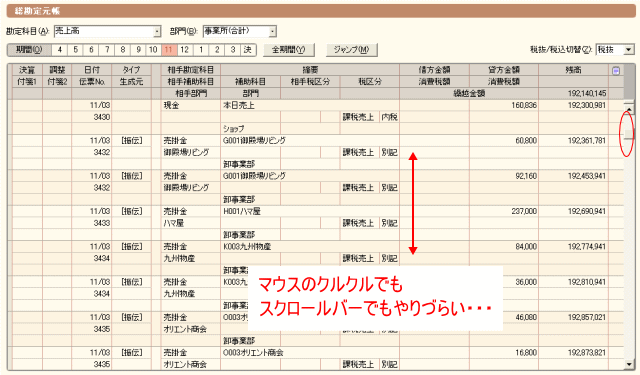Click the 調整 column header

coord(57,70)
